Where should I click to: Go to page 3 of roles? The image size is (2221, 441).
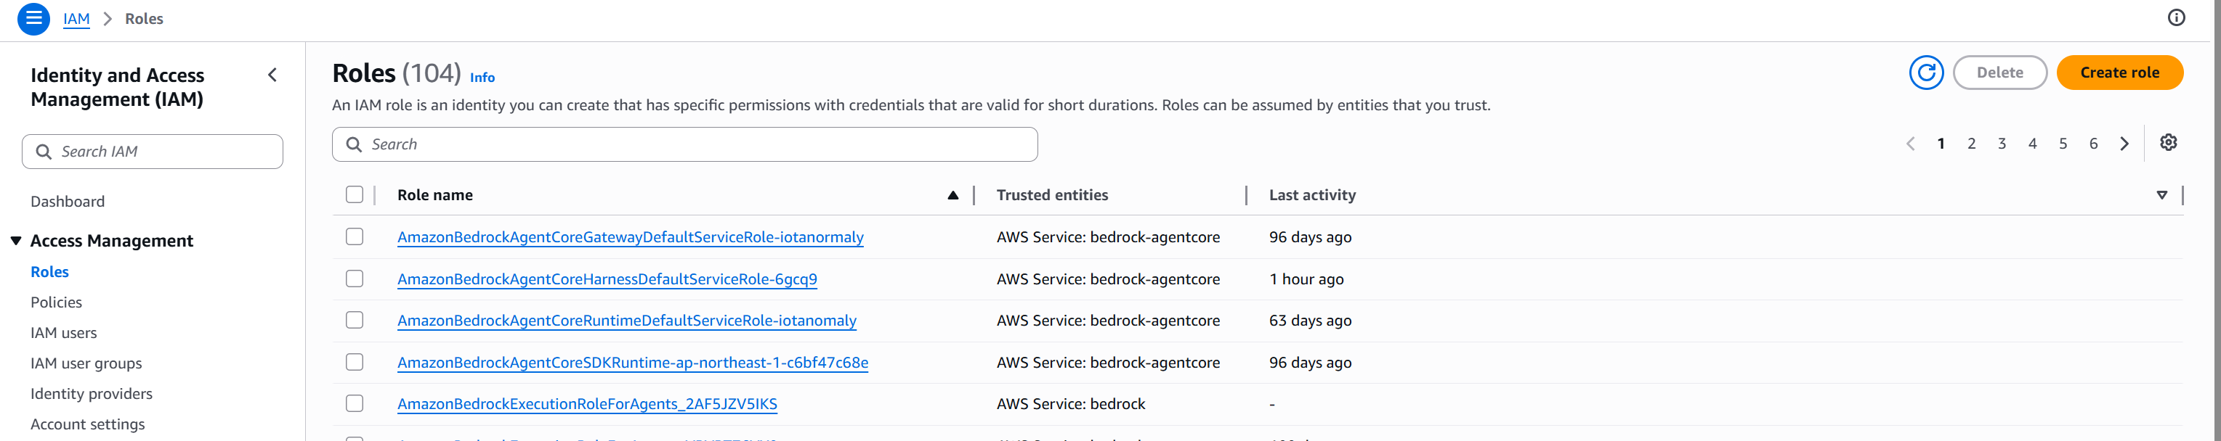(2002, 144)
